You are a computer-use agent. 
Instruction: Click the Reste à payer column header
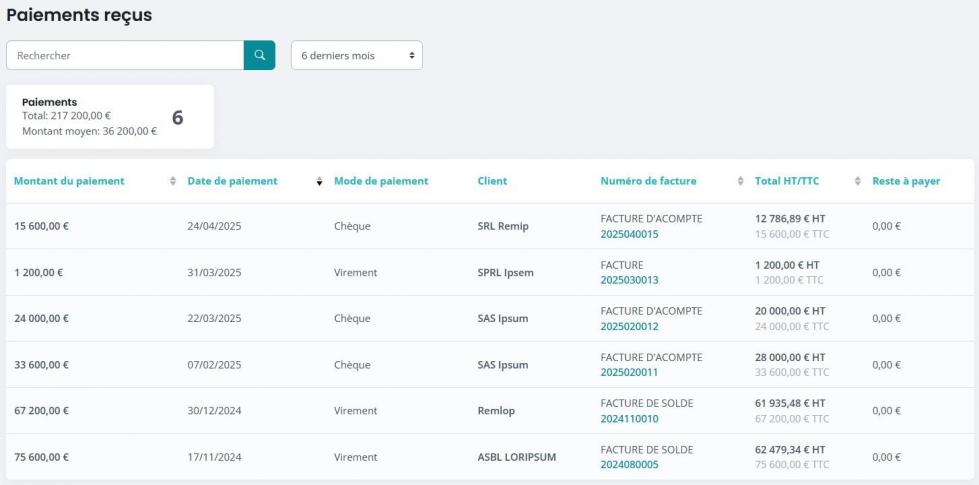(906, 181)
